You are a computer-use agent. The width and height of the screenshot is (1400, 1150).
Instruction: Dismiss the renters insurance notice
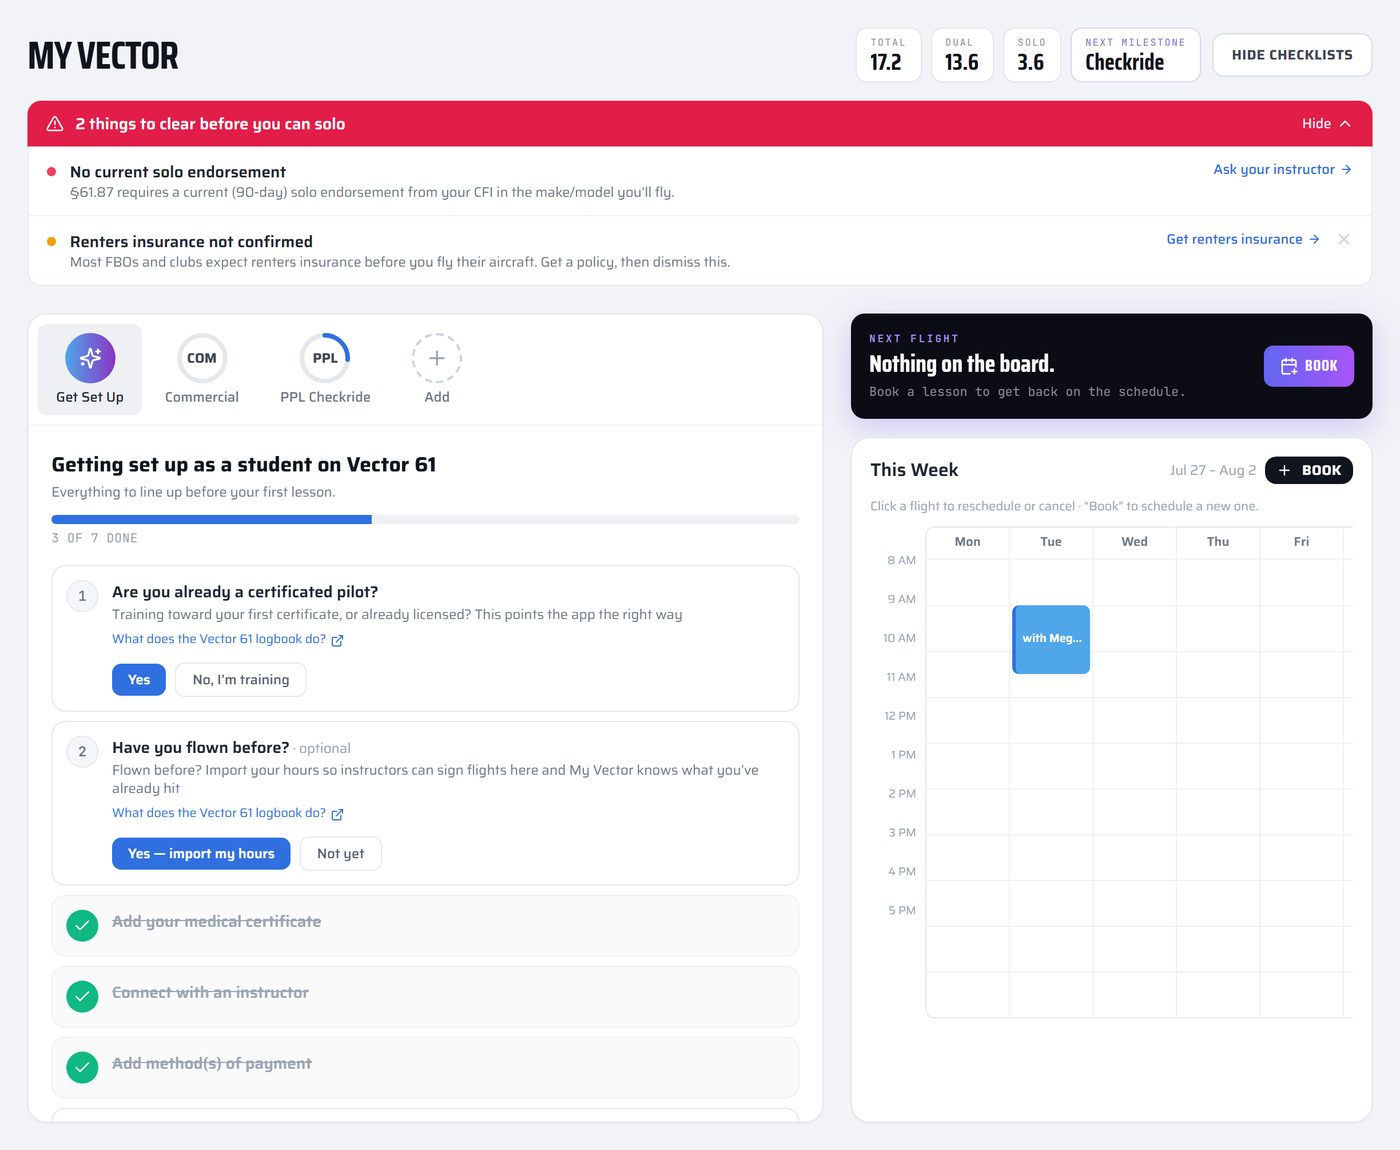coord(1344,239)
